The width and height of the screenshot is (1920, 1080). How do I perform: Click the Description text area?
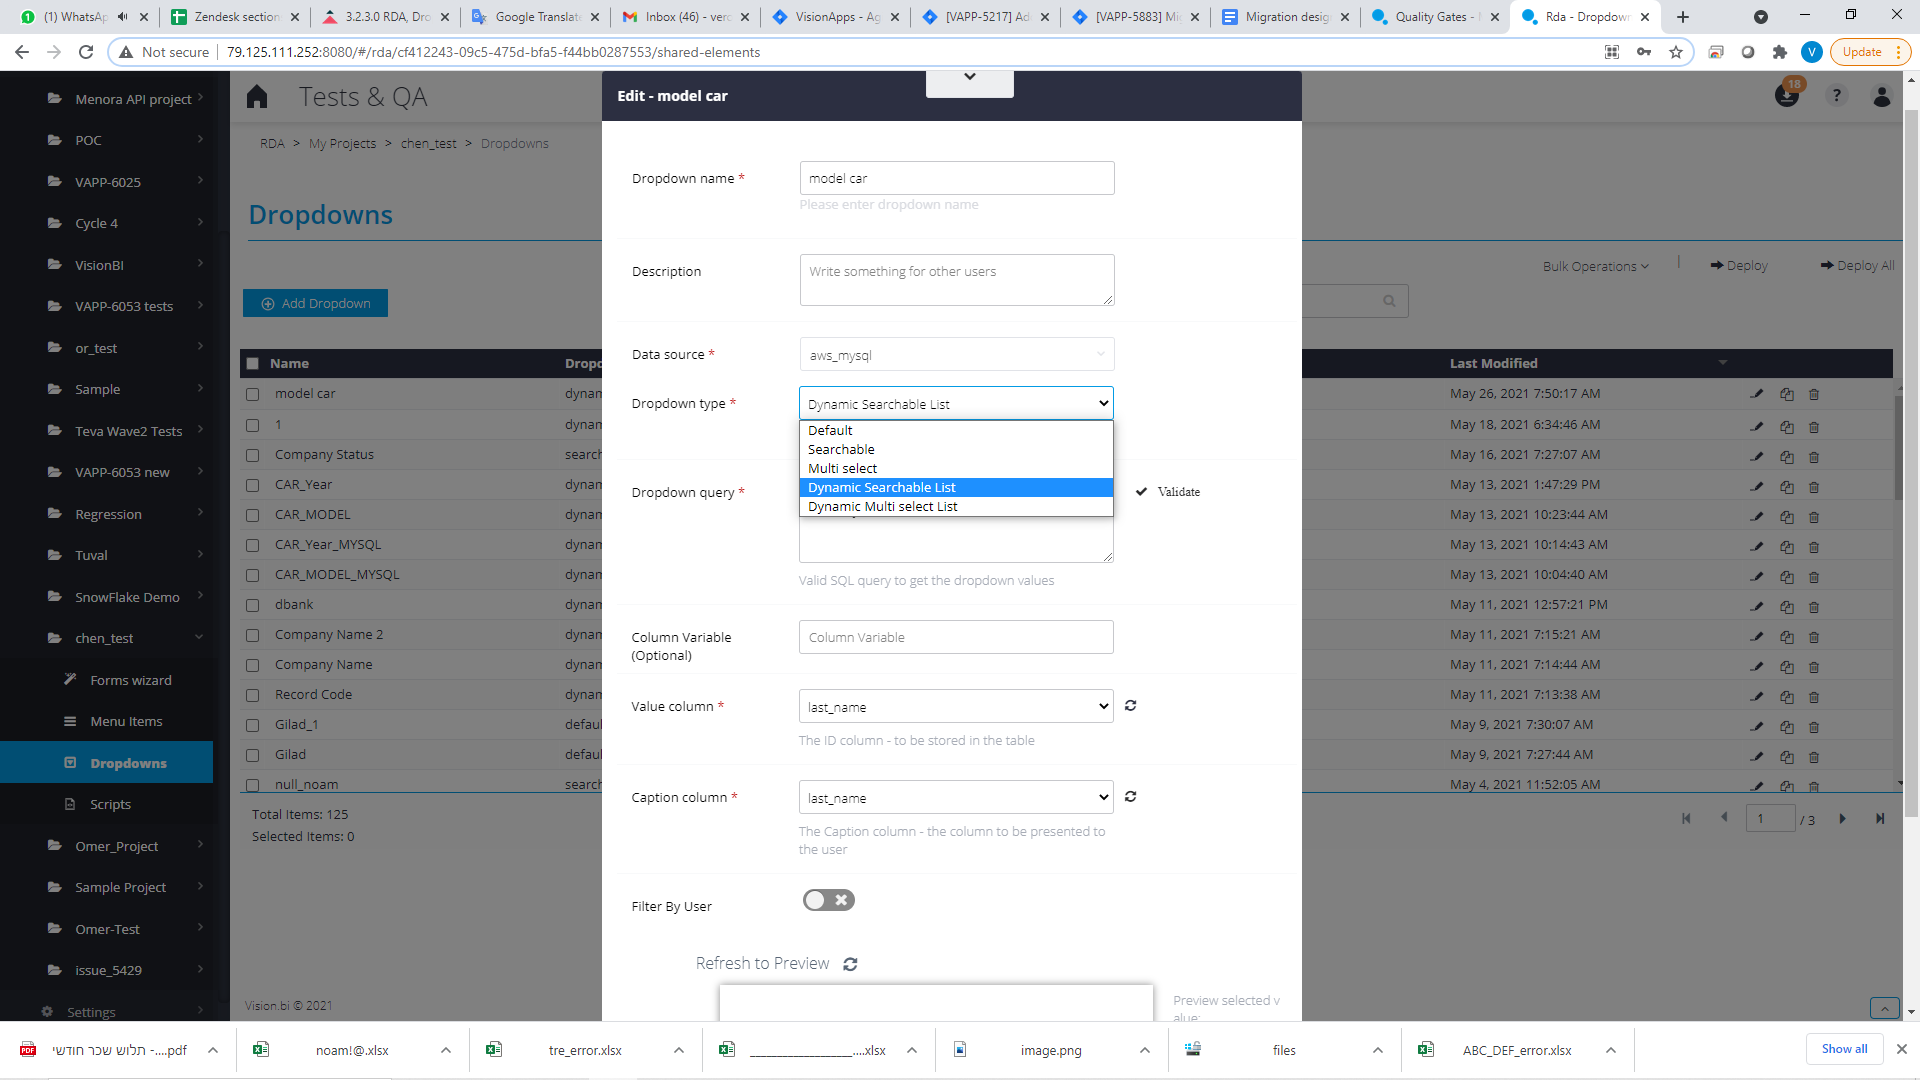[x=956, y=280]
